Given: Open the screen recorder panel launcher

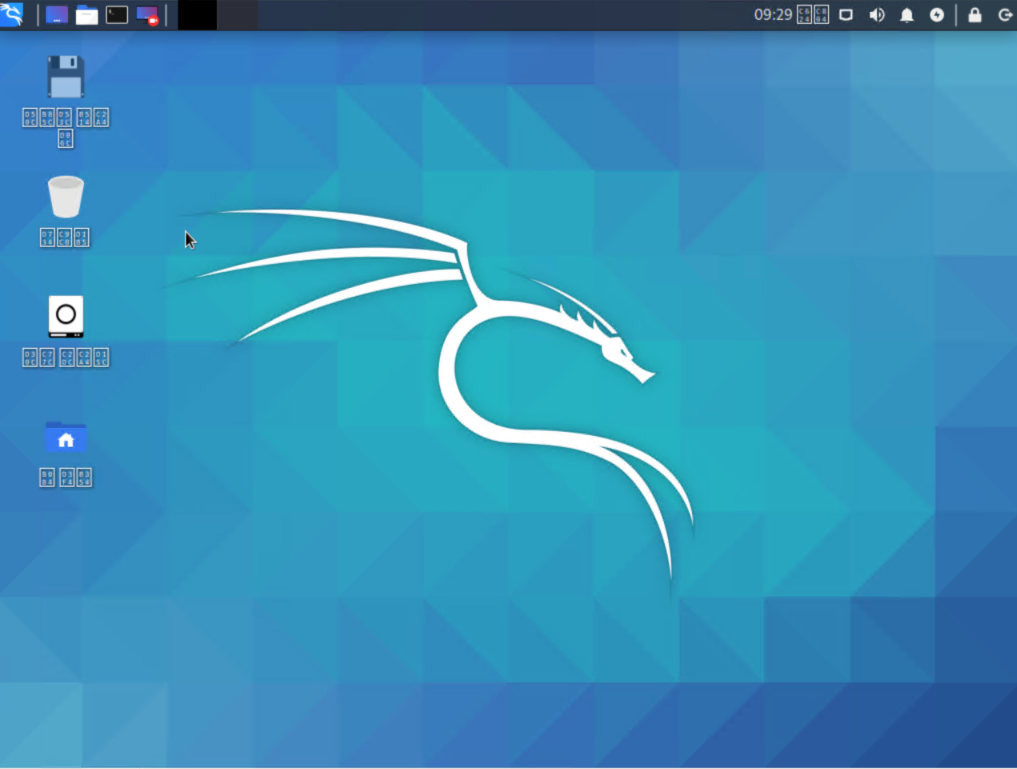Looking at the screenshot, I should click(148, 15).
